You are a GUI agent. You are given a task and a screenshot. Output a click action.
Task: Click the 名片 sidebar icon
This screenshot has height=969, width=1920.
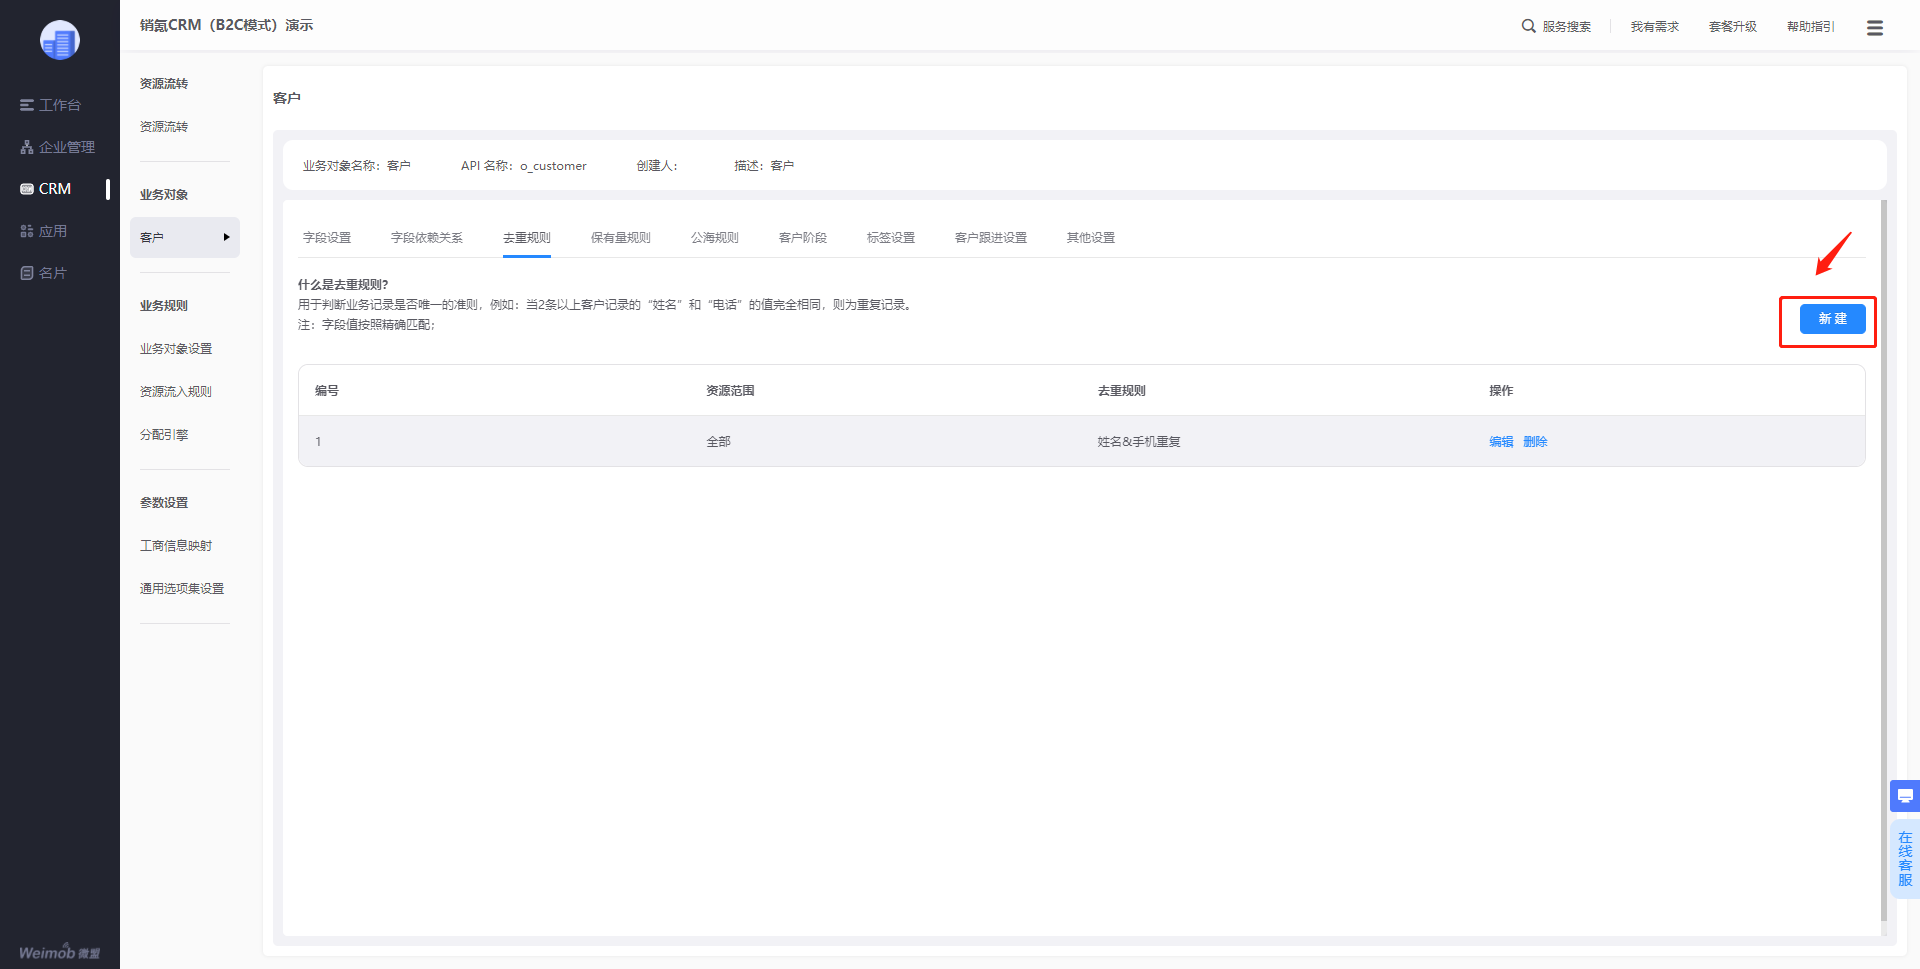[x=27, y=273]
